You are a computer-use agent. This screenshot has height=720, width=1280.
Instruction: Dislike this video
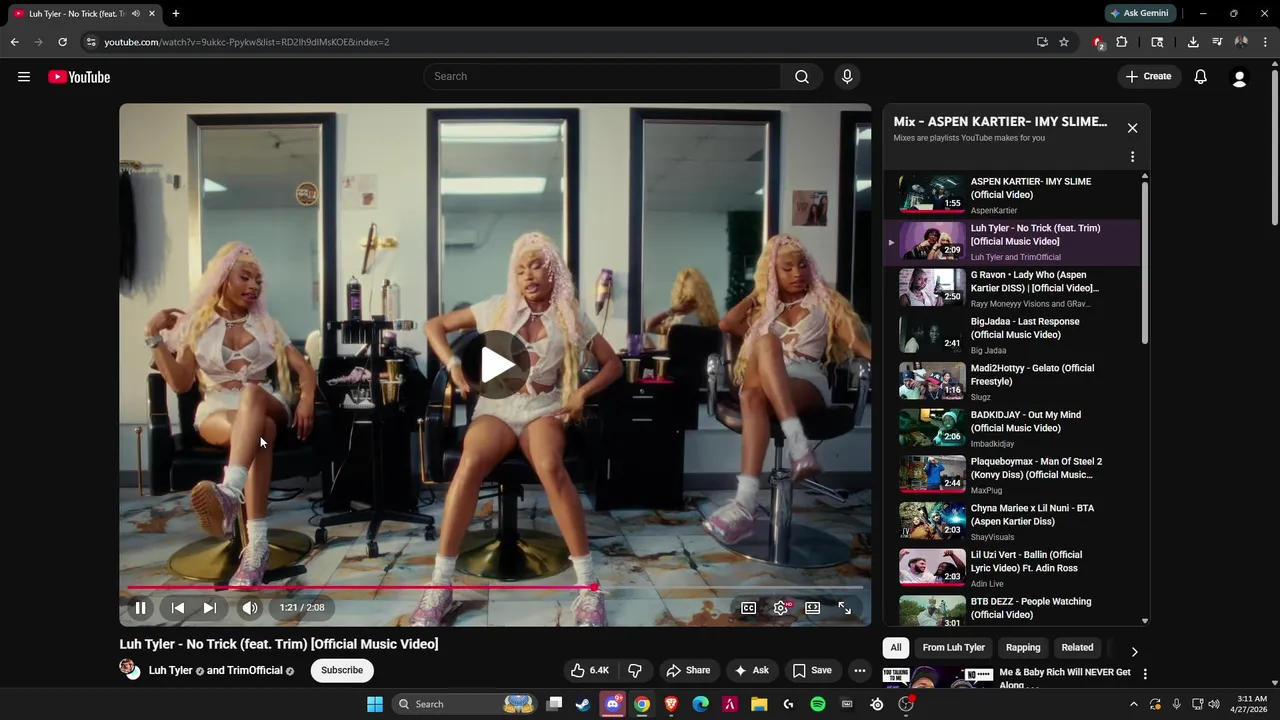coord(634,670)
